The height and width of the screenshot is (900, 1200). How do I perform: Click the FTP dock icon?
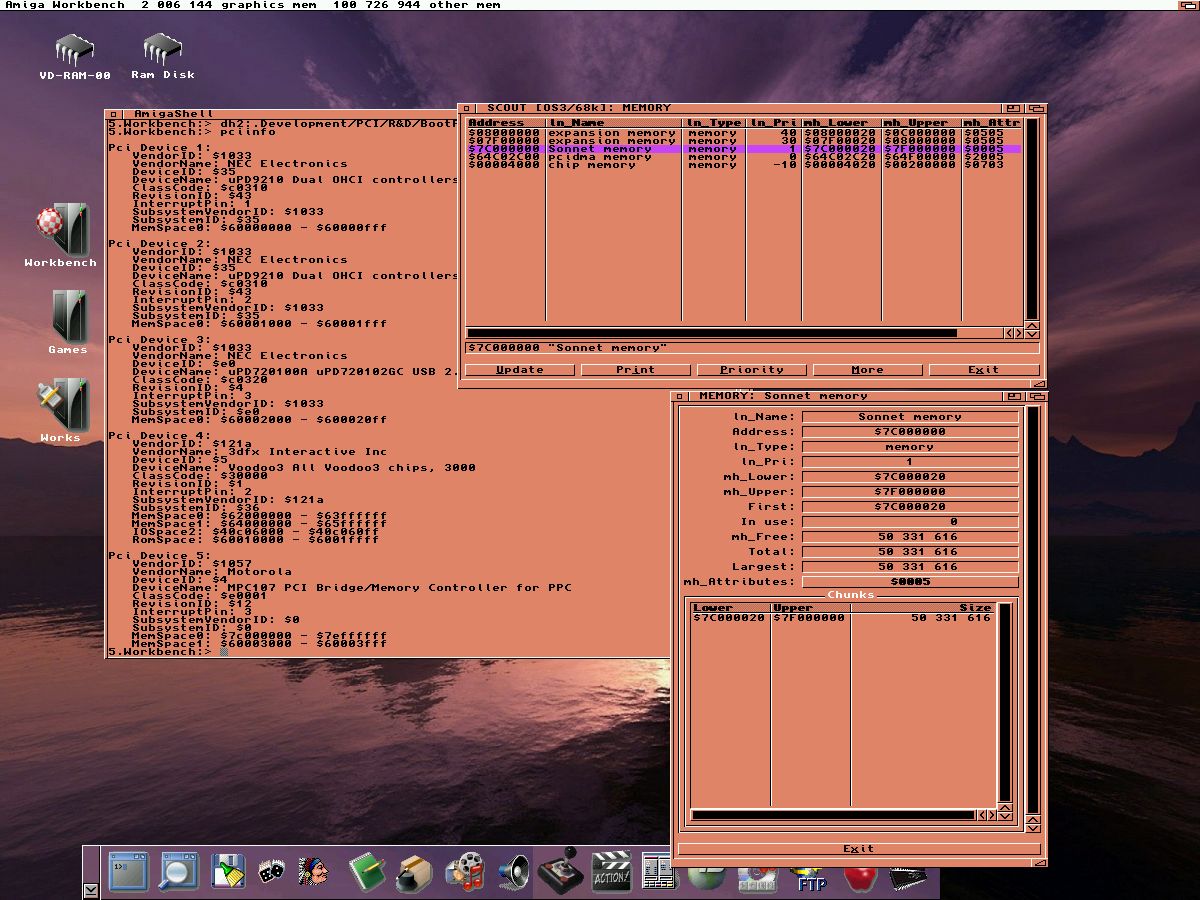coord(811,878)
